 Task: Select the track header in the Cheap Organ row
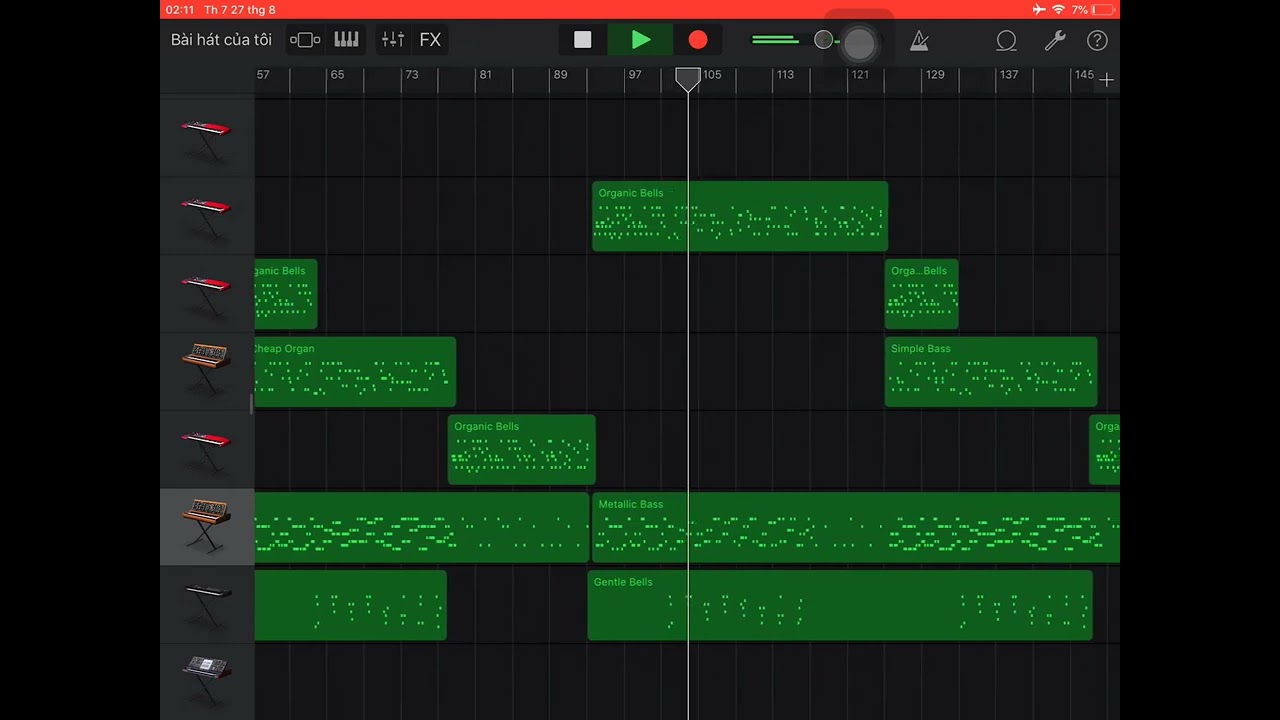[207, 371]
